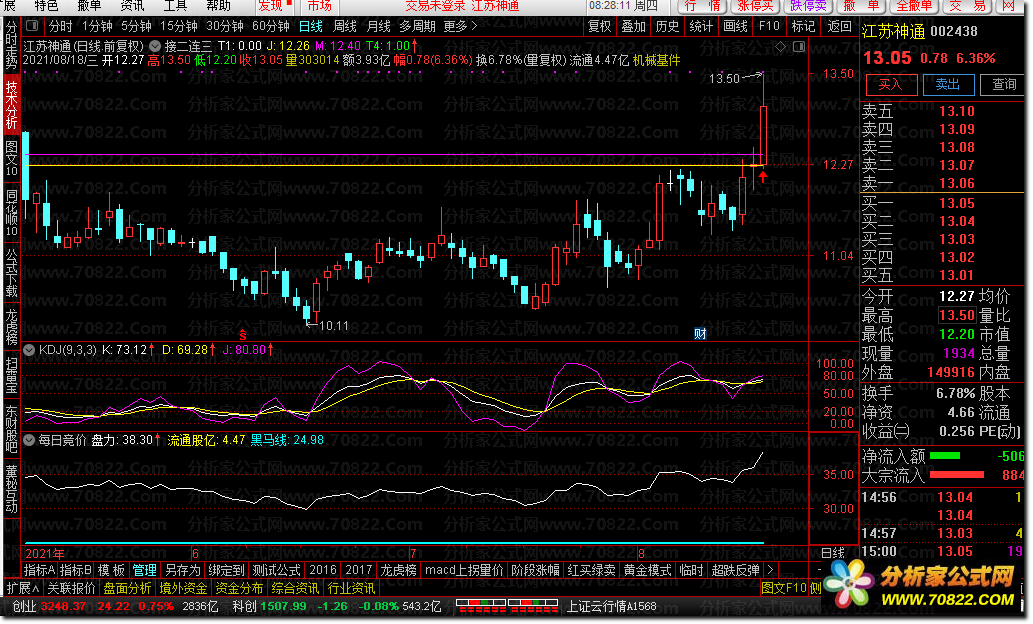The height and width of the screenshot is (624, 1033).
Task: Switch to 分时 chart view
Action: 61,26
